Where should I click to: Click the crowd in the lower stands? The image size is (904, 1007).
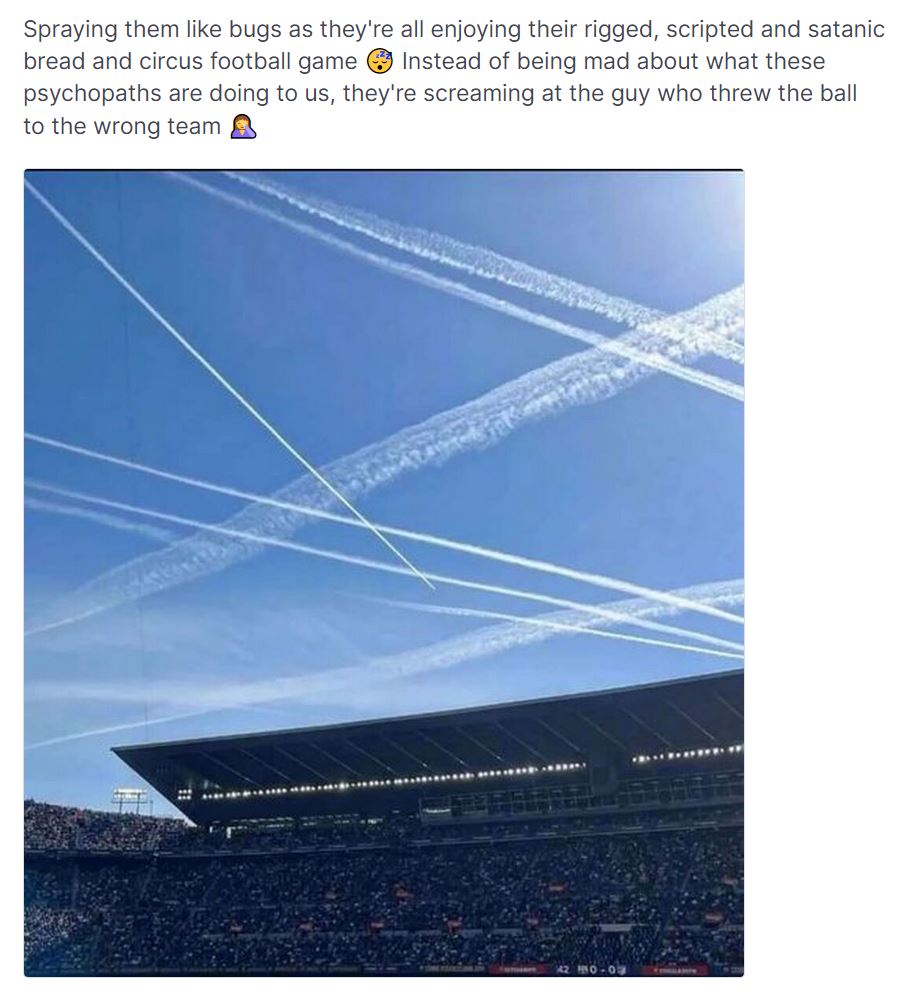[x=384, y=899]
